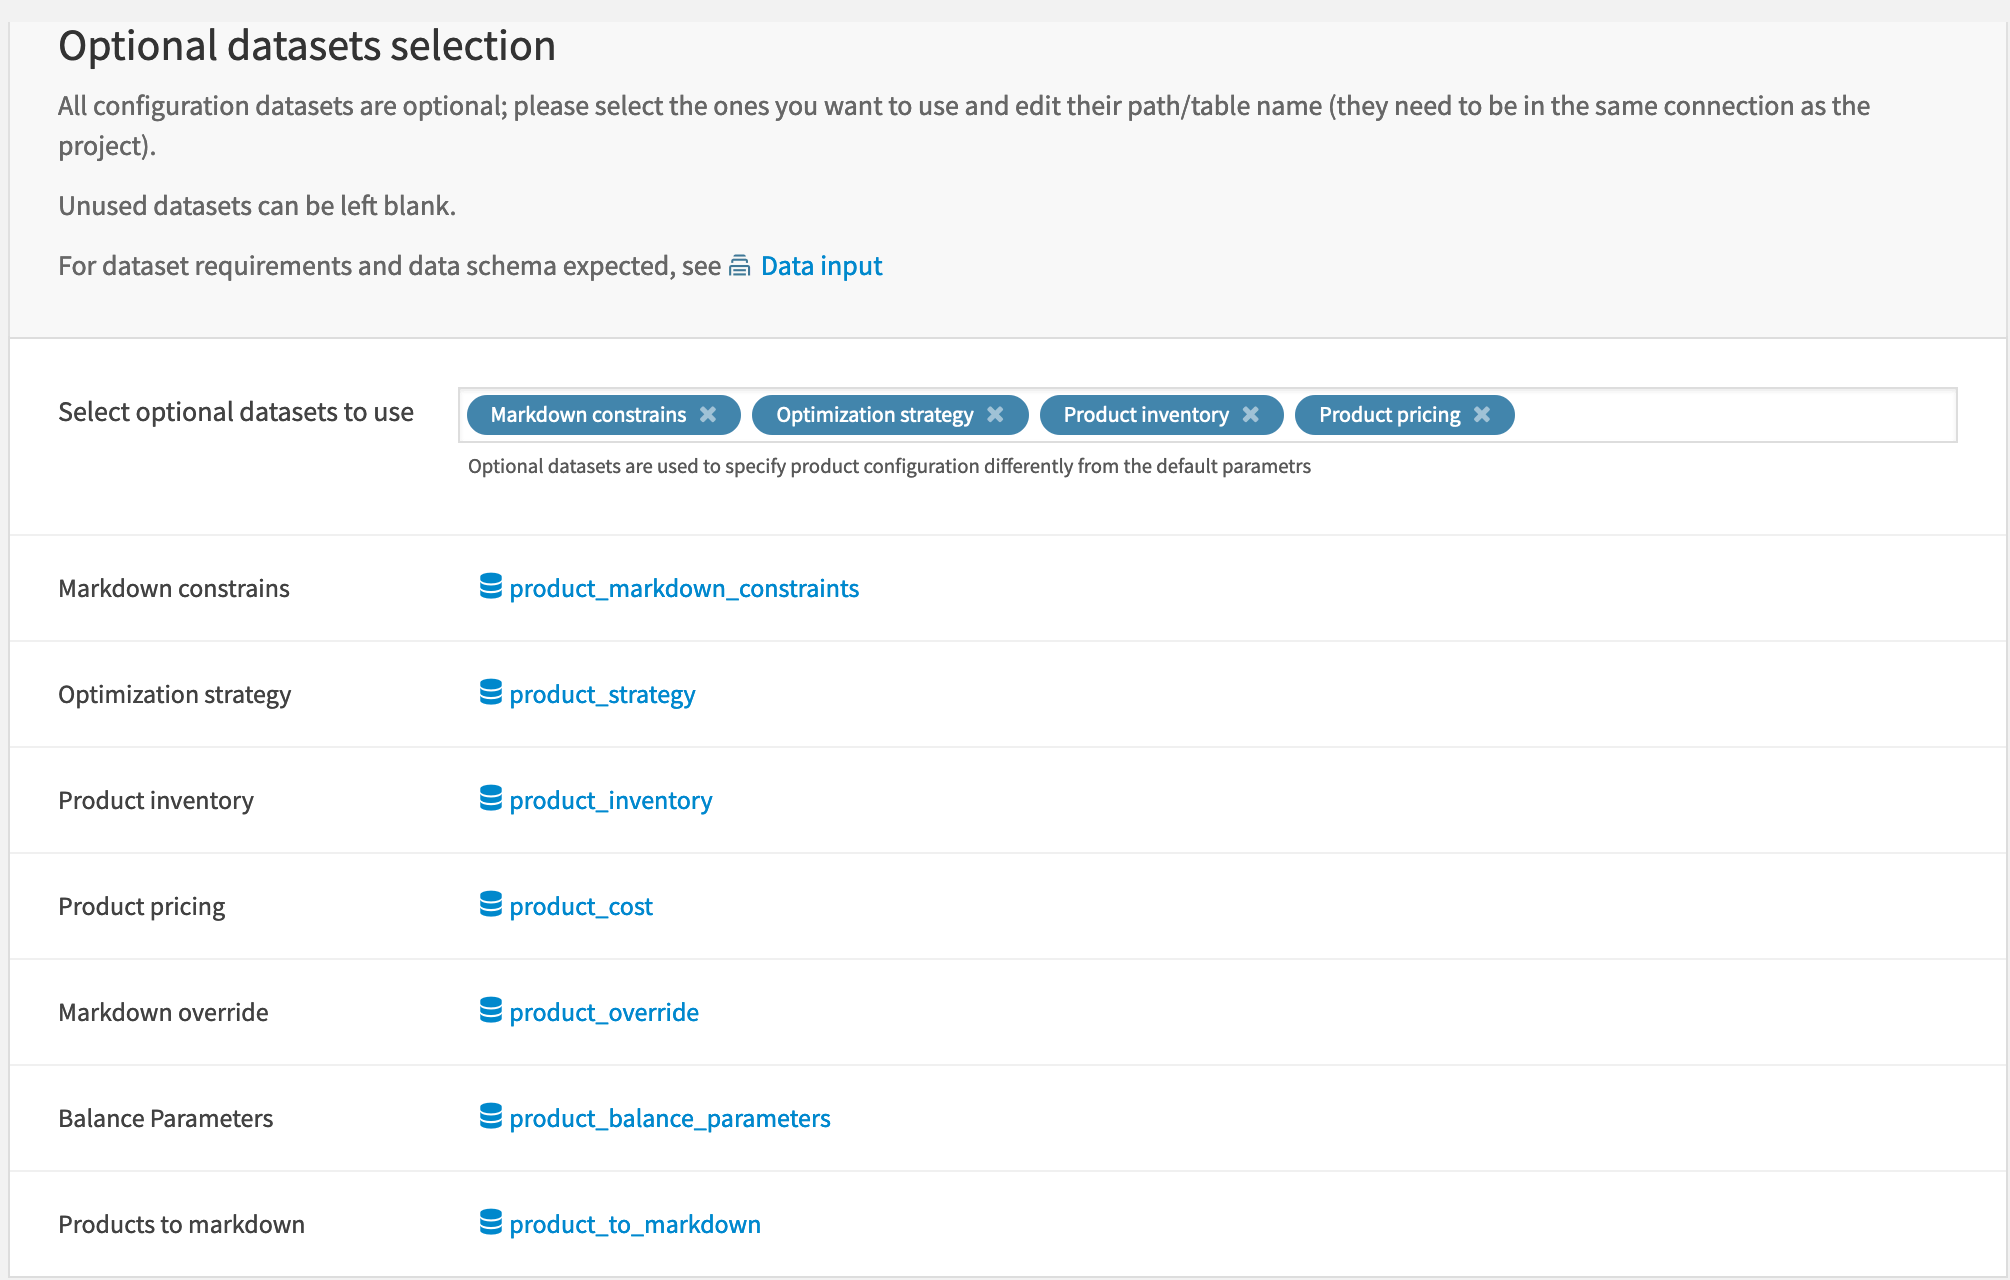Remove the Product pricing tag
This screenshot has height=1280, width=2010.
tap(1483, 414)
